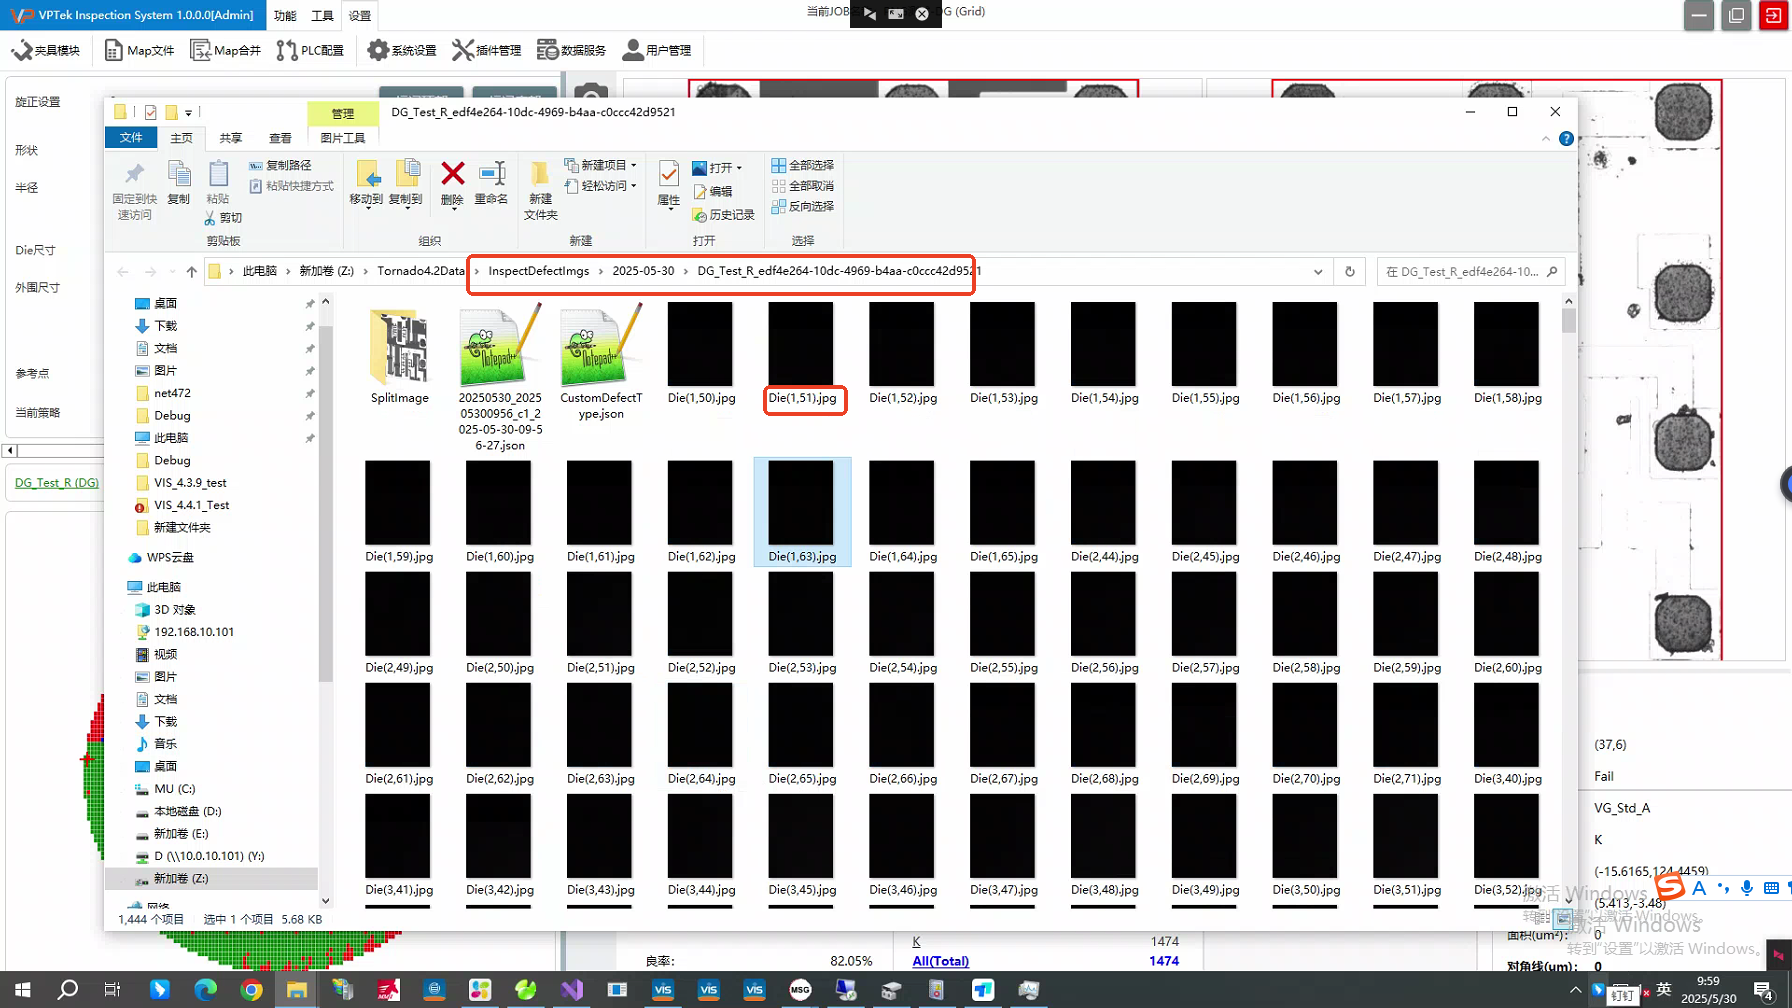Switch to the 主页 ribbon tab

(x=181, y=138)
